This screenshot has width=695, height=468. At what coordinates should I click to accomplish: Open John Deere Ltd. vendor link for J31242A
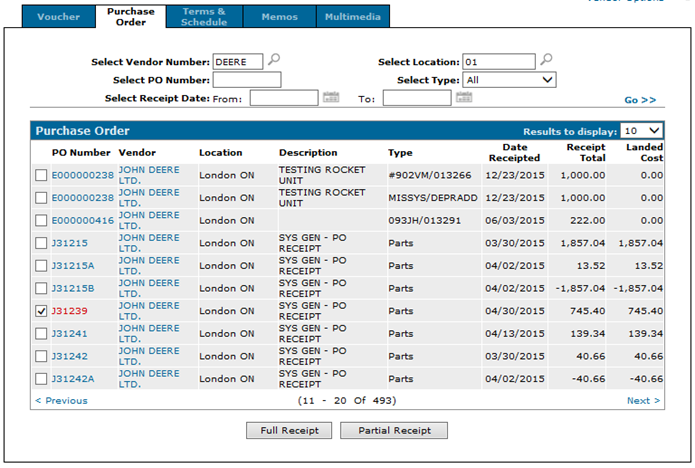click(x=149, y=378)
